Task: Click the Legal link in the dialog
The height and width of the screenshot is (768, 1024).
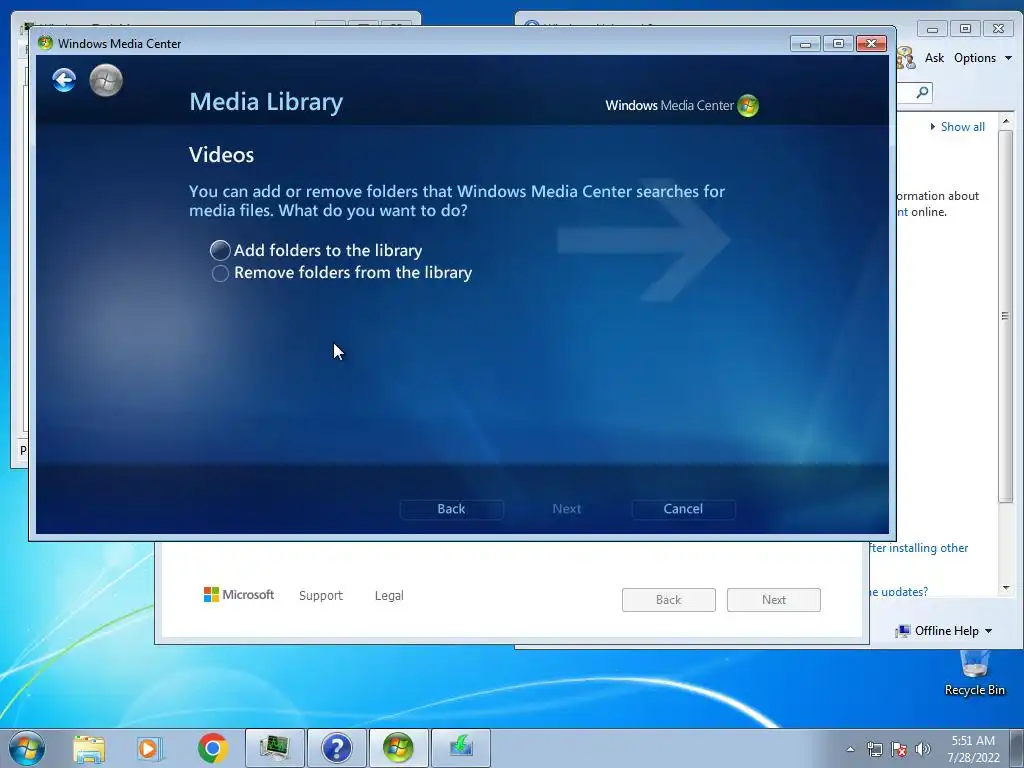Action: 389,596
